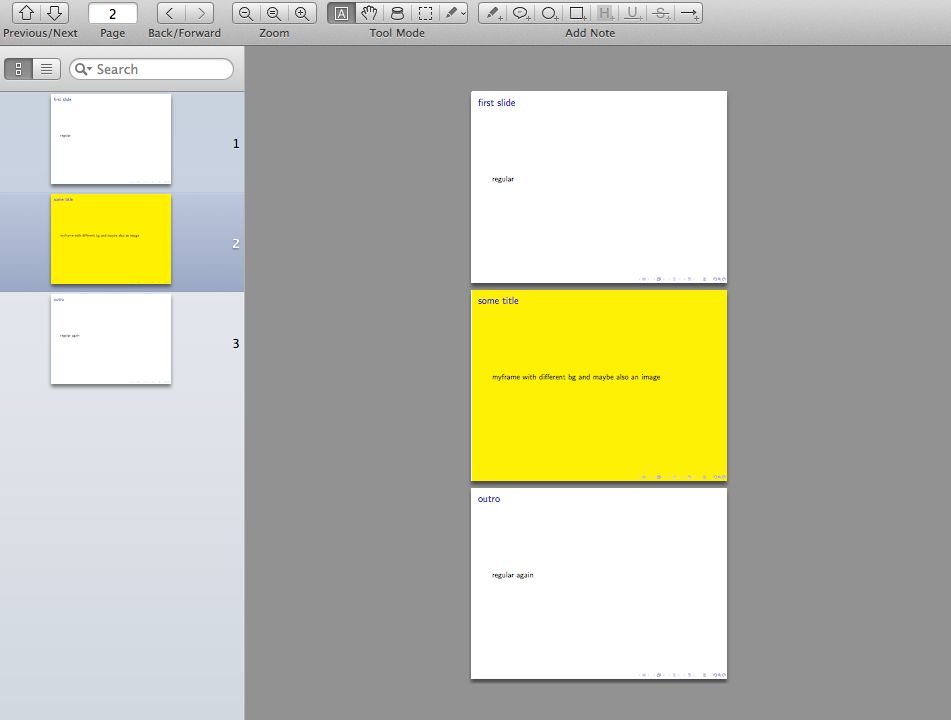Zoom to actual size

[x=274, y=13]
